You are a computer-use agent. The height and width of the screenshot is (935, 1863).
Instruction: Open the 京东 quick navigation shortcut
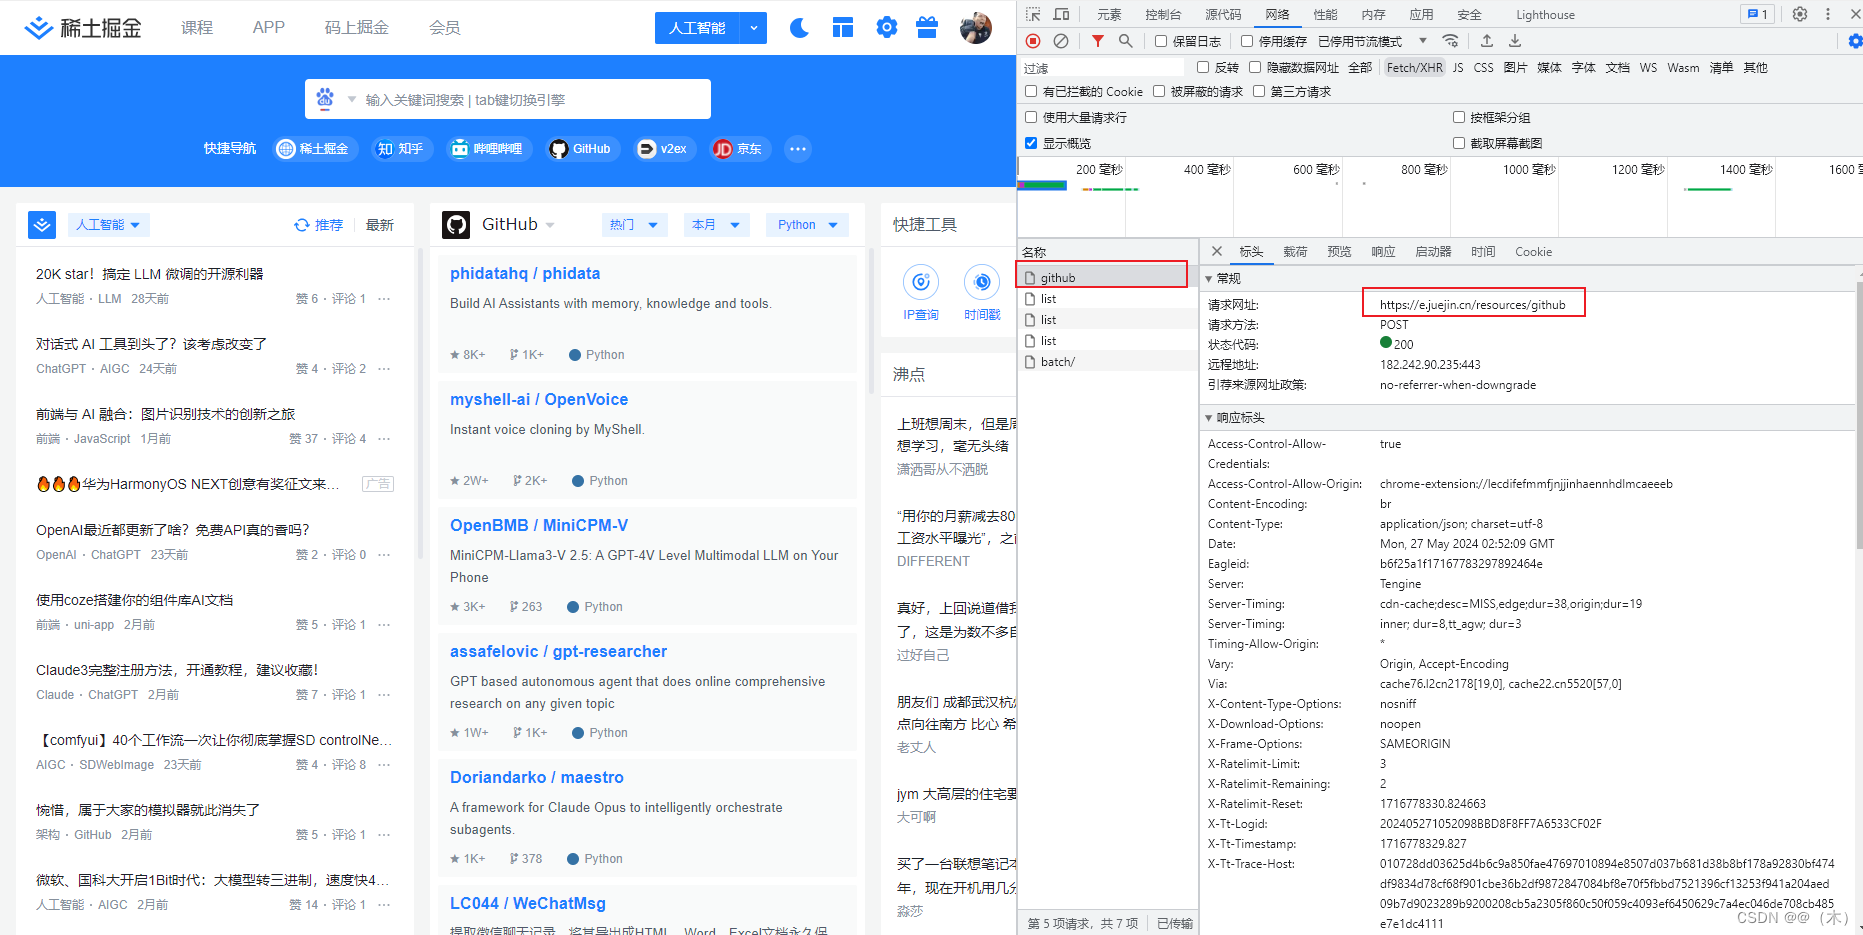740,149
